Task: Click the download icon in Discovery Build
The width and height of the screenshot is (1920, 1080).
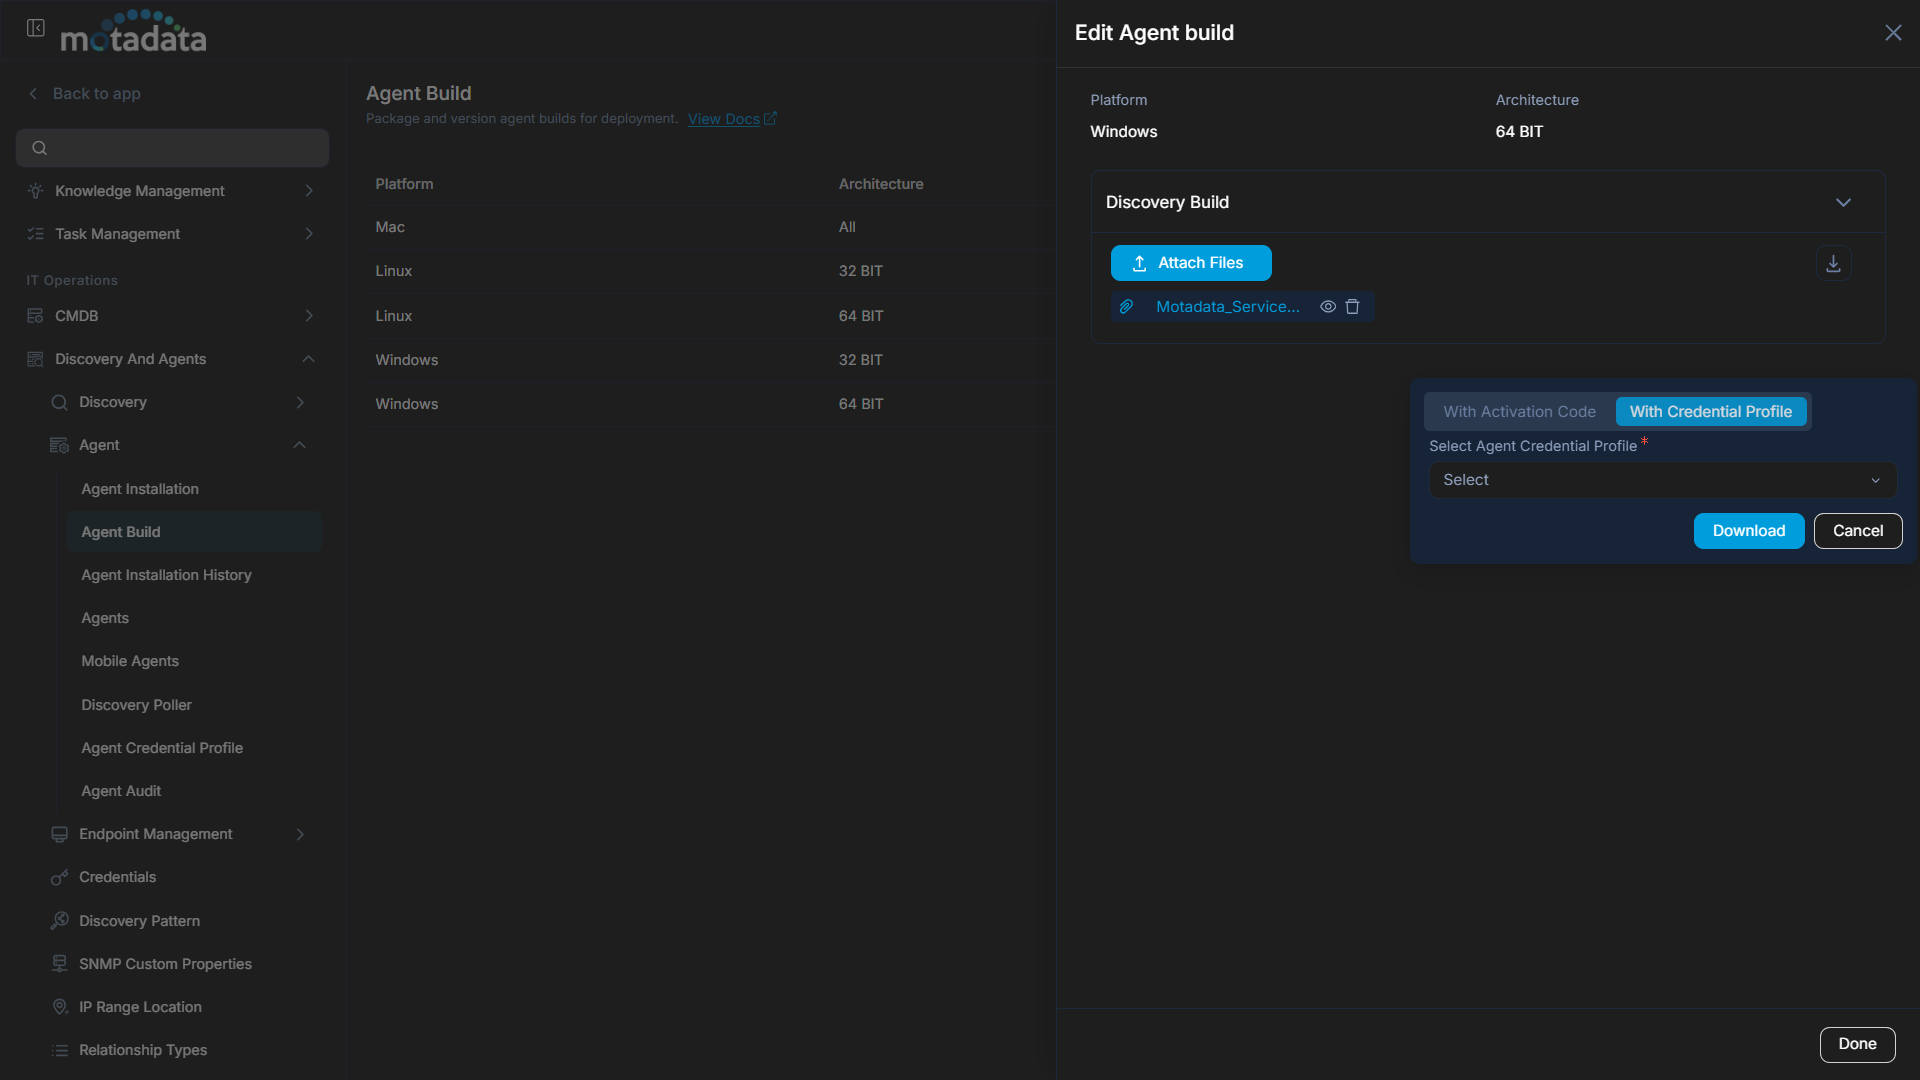Action: [x=1833, y=263]
